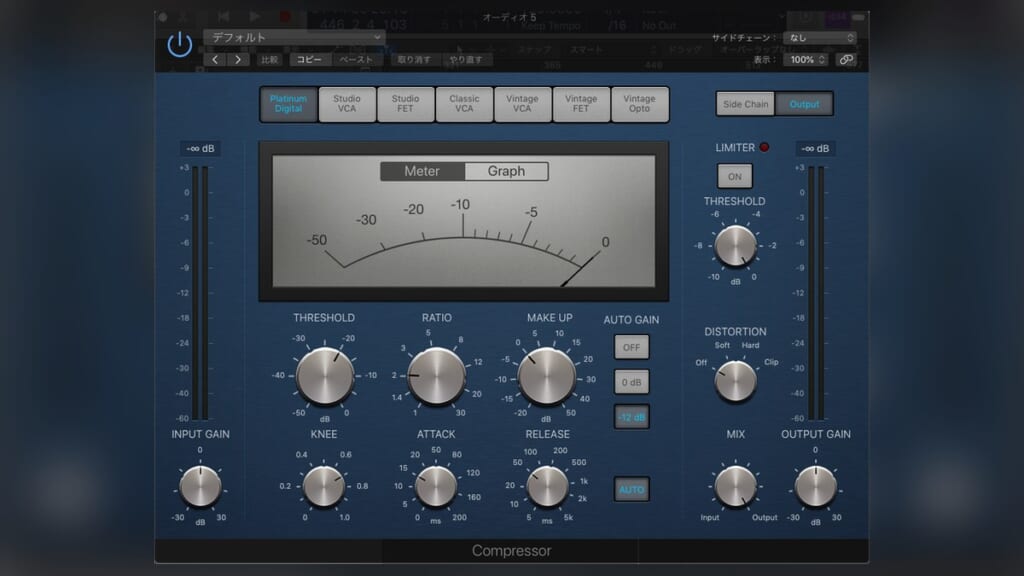
Task: Click the Output Gain knob
Action: pyautogui.click(x=816, y=487)
